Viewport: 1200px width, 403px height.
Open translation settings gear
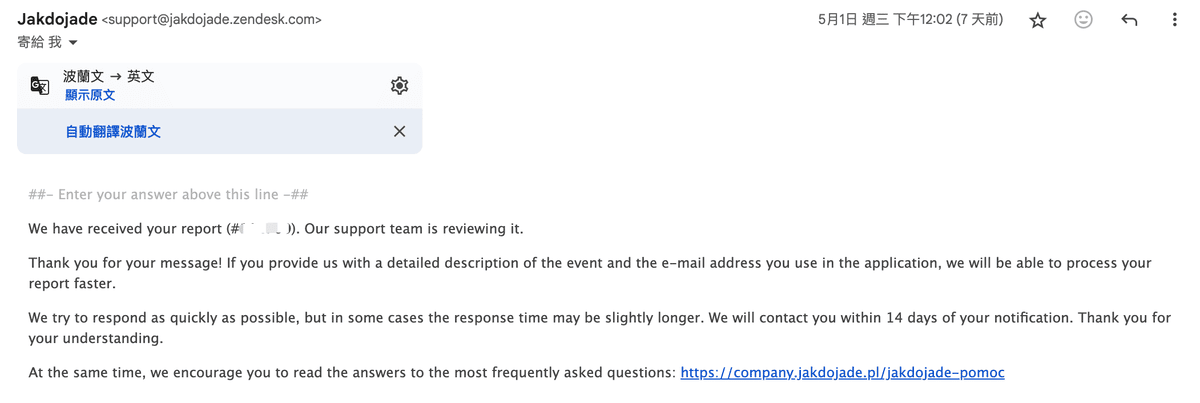[399, 86]
